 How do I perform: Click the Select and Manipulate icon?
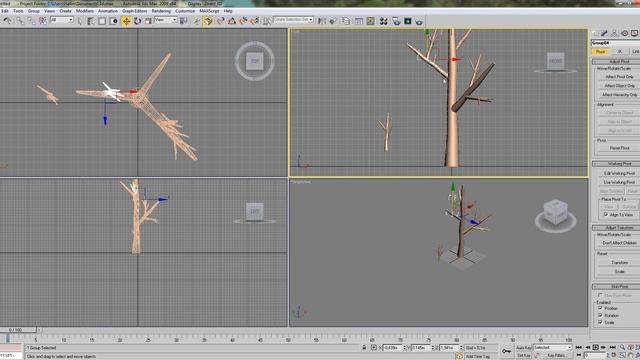(x=196, y=21)
